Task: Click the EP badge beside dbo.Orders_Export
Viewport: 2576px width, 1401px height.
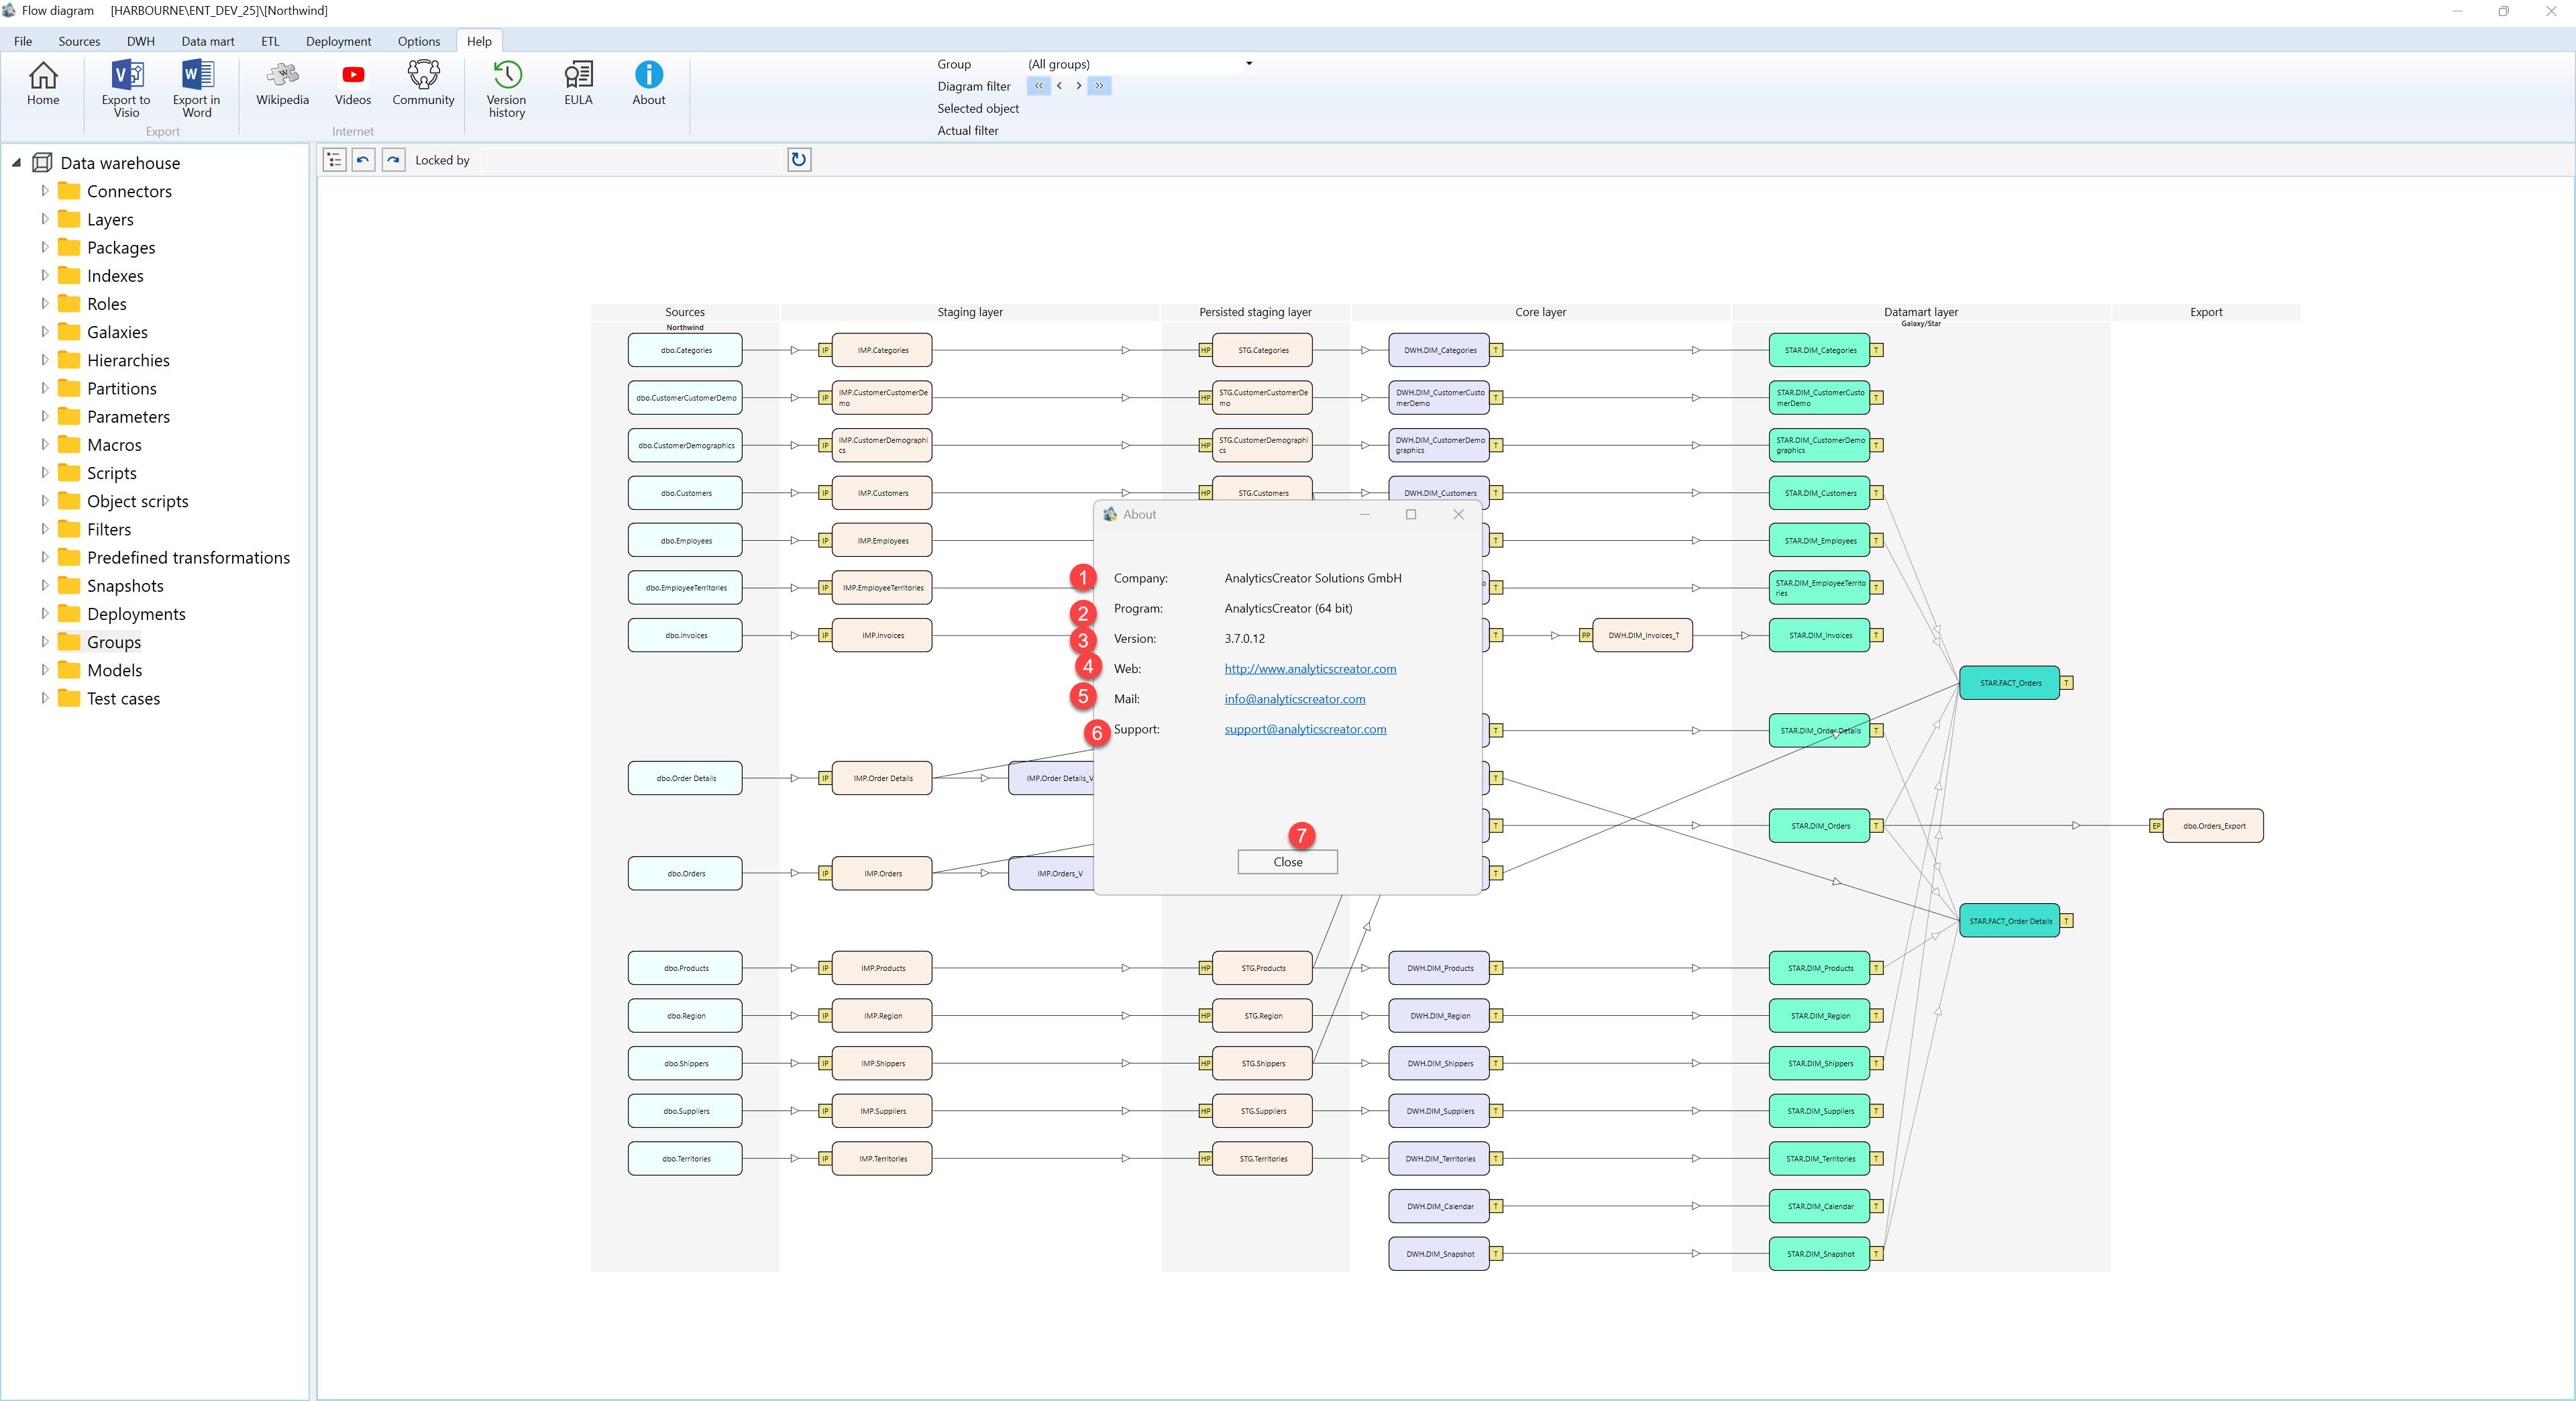Action: 2156,826
